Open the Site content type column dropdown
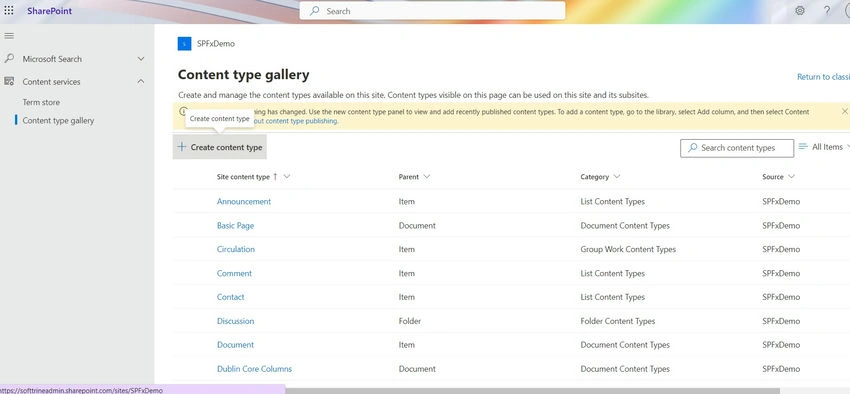The height and width of the screenshot is (394, 850). coord(287,177)
